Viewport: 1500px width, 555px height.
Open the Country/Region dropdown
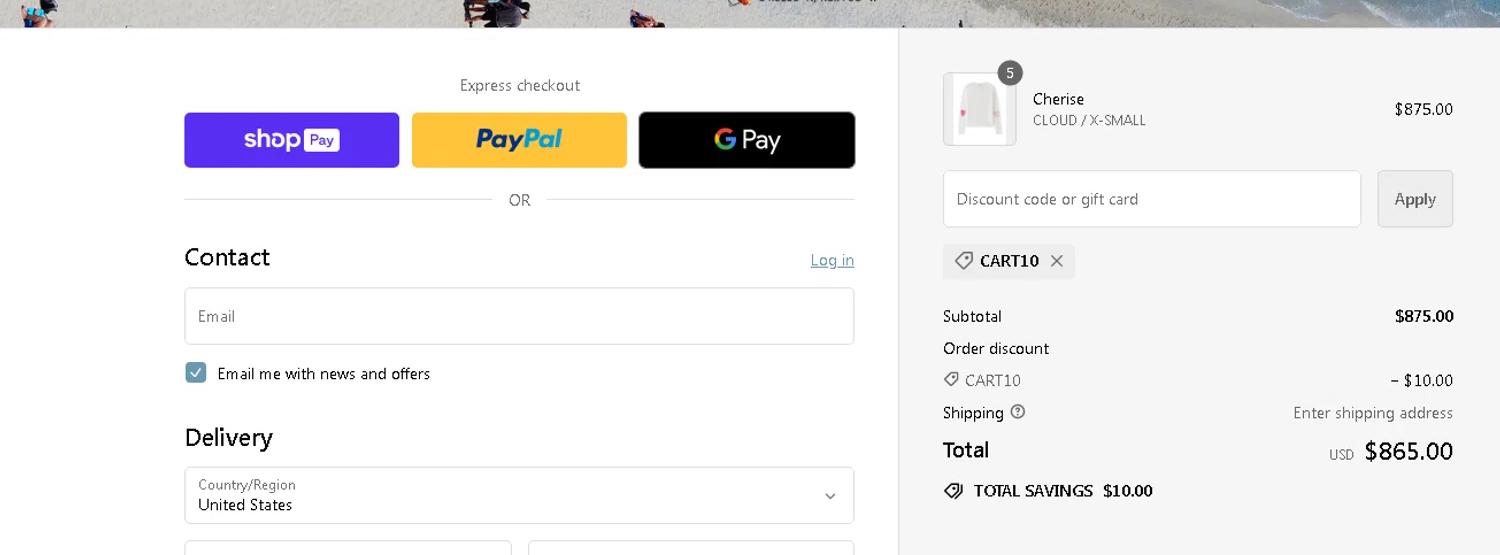[519, 495]
